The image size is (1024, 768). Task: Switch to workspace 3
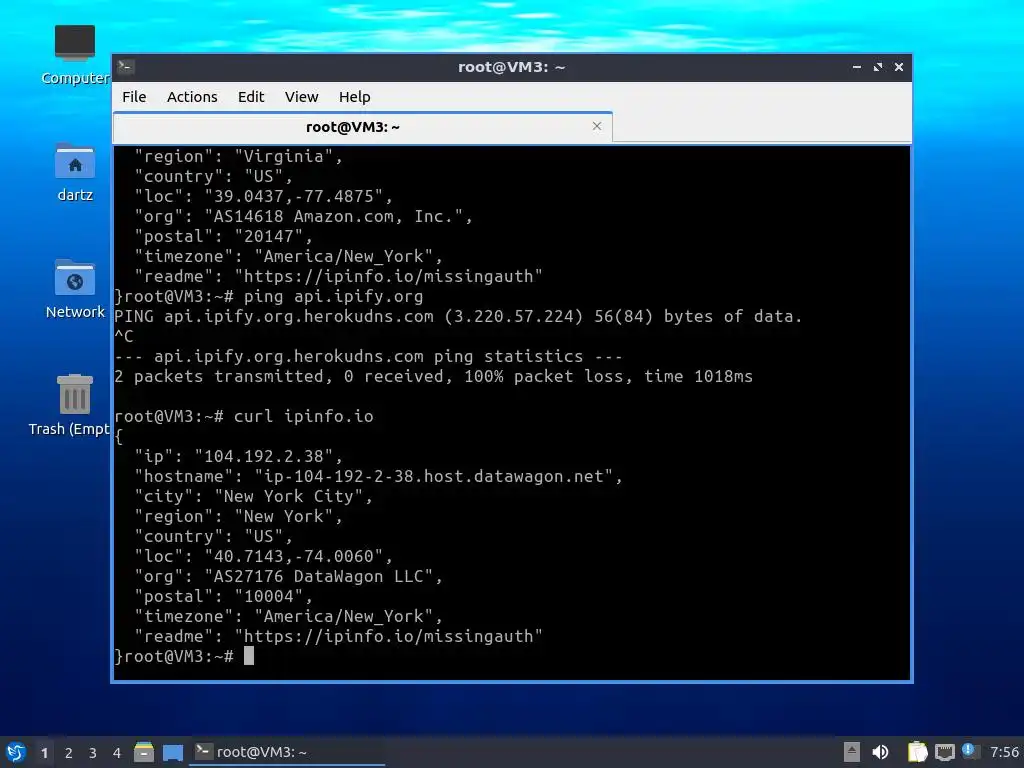(x=93, y=753)
